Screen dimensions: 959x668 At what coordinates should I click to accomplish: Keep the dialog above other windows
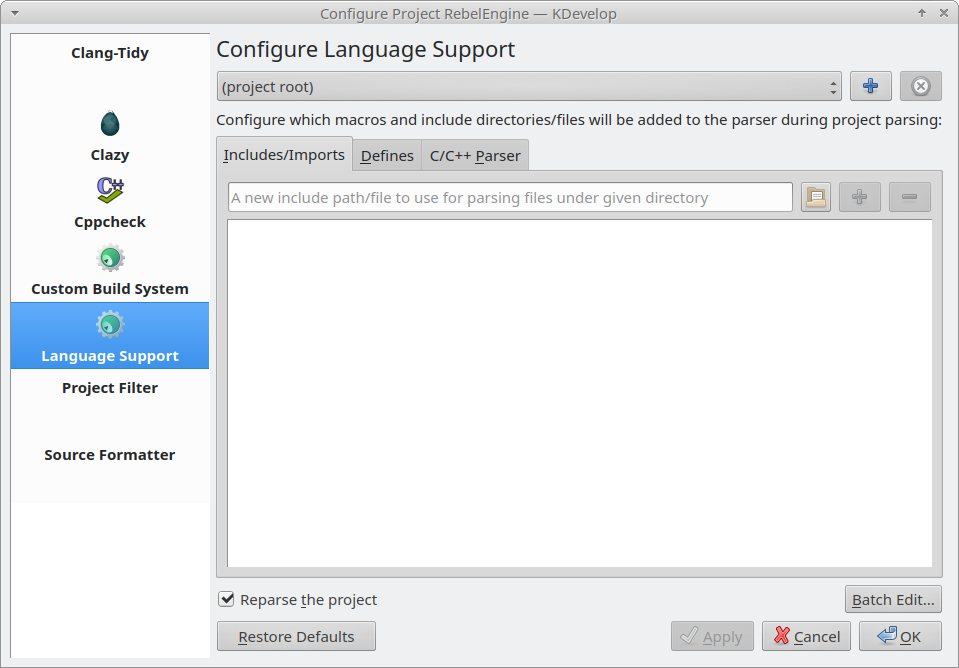tap(922, 13)
